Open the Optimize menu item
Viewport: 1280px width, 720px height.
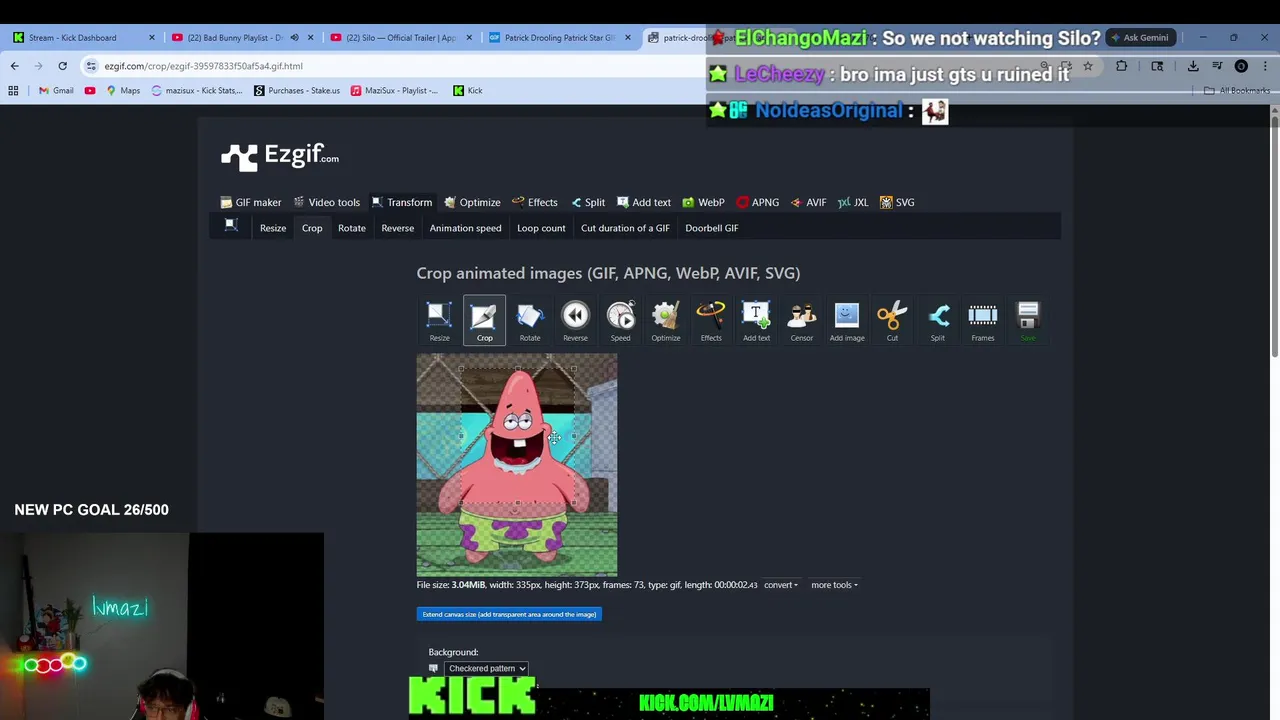[472, 202]
